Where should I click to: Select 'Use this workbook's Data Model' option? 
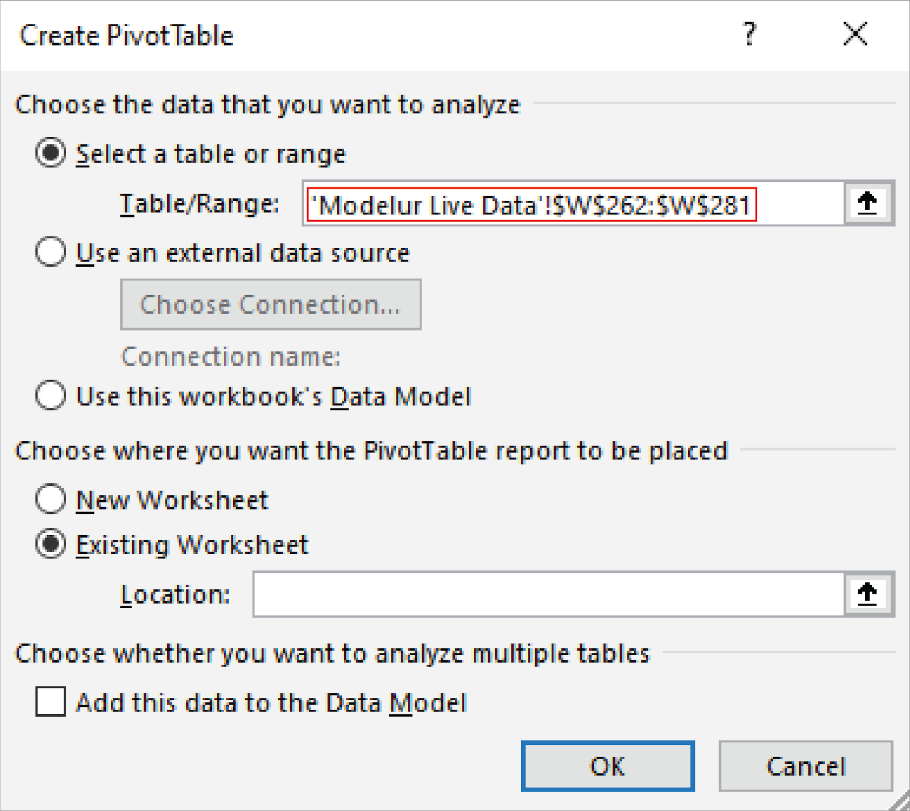(50, 396)
